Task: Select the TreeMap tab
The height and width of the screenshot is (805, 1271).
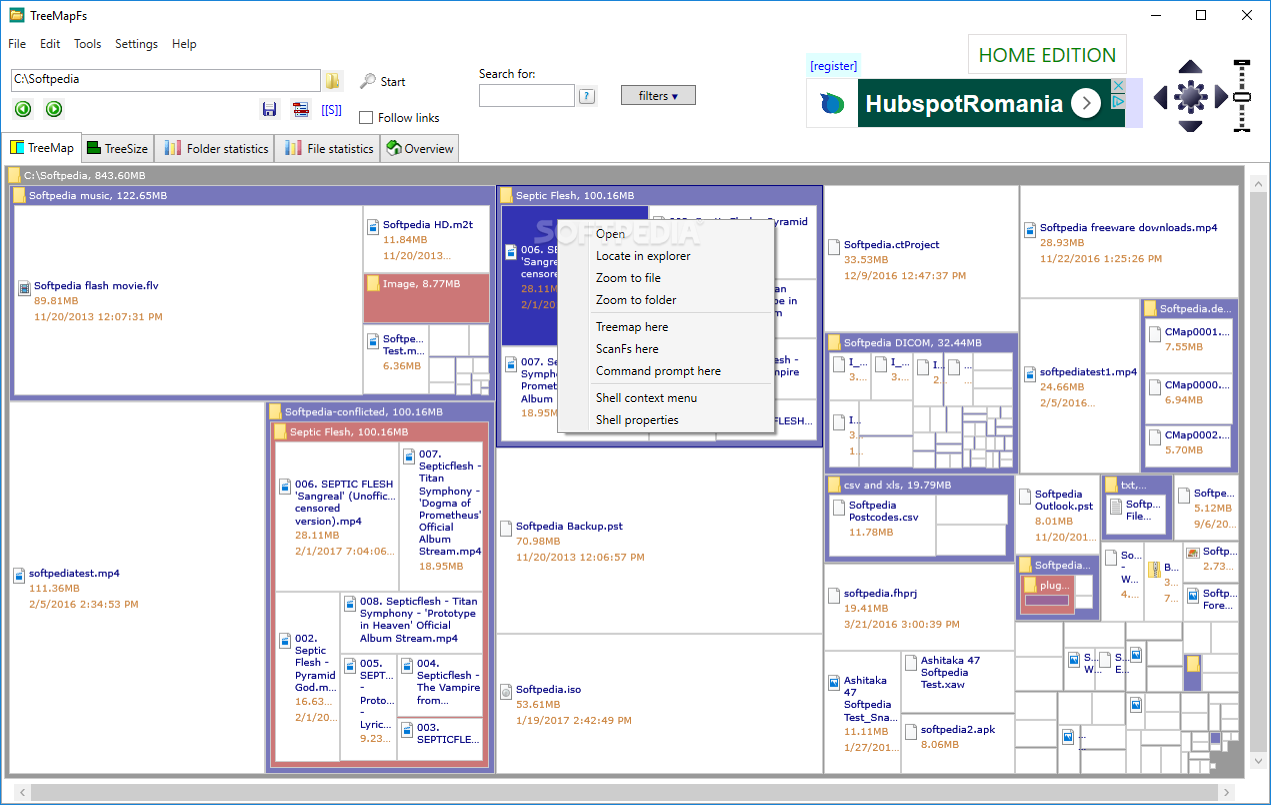Action: tap(41, 147)
